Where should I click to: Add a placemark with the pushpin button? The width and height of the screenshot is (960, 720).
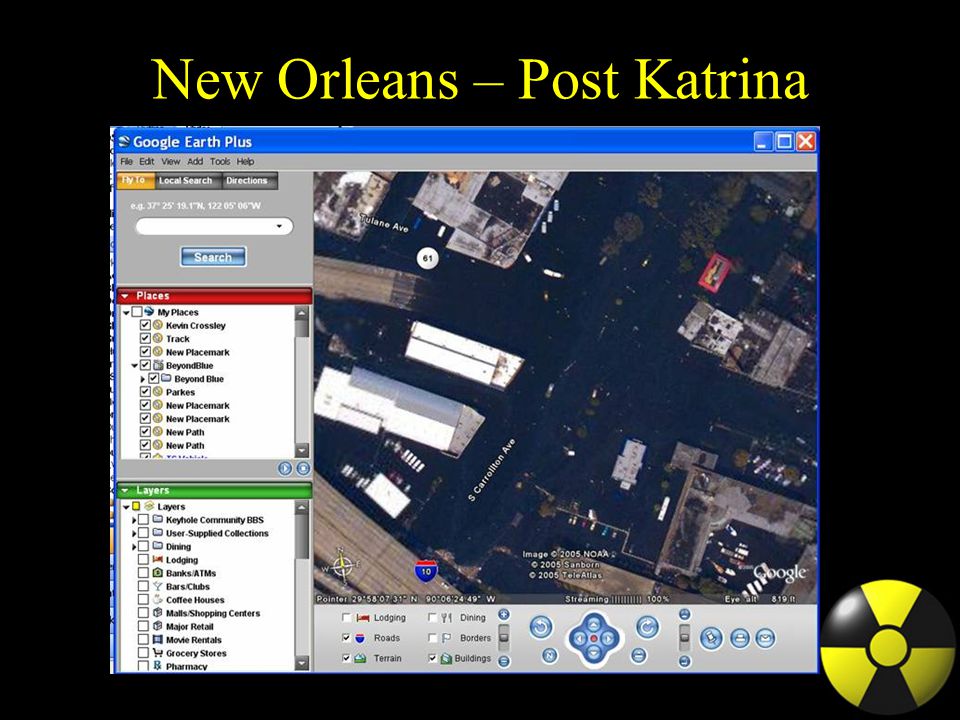711,639
